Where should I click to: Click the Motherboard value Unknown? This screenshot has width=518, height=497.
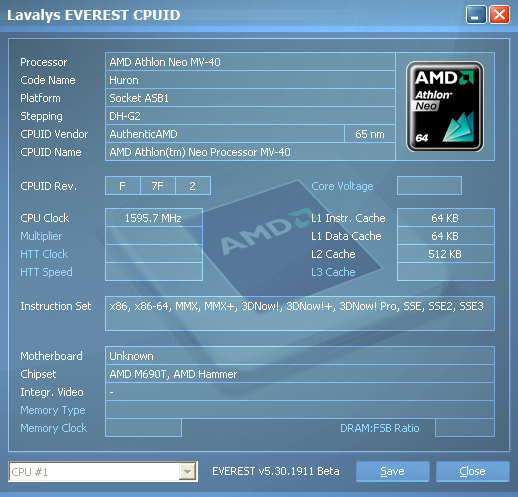pyautogui.click(x=300, y=356)
